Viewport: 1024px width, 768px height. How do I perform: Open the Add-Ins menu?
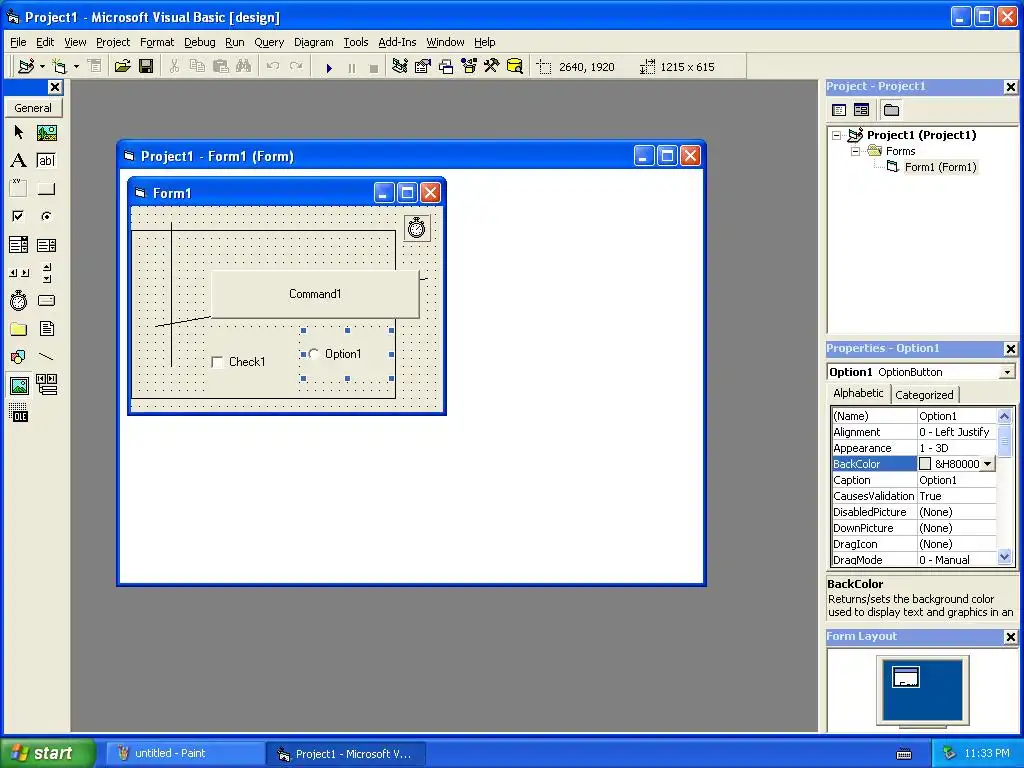coord(397,42)
